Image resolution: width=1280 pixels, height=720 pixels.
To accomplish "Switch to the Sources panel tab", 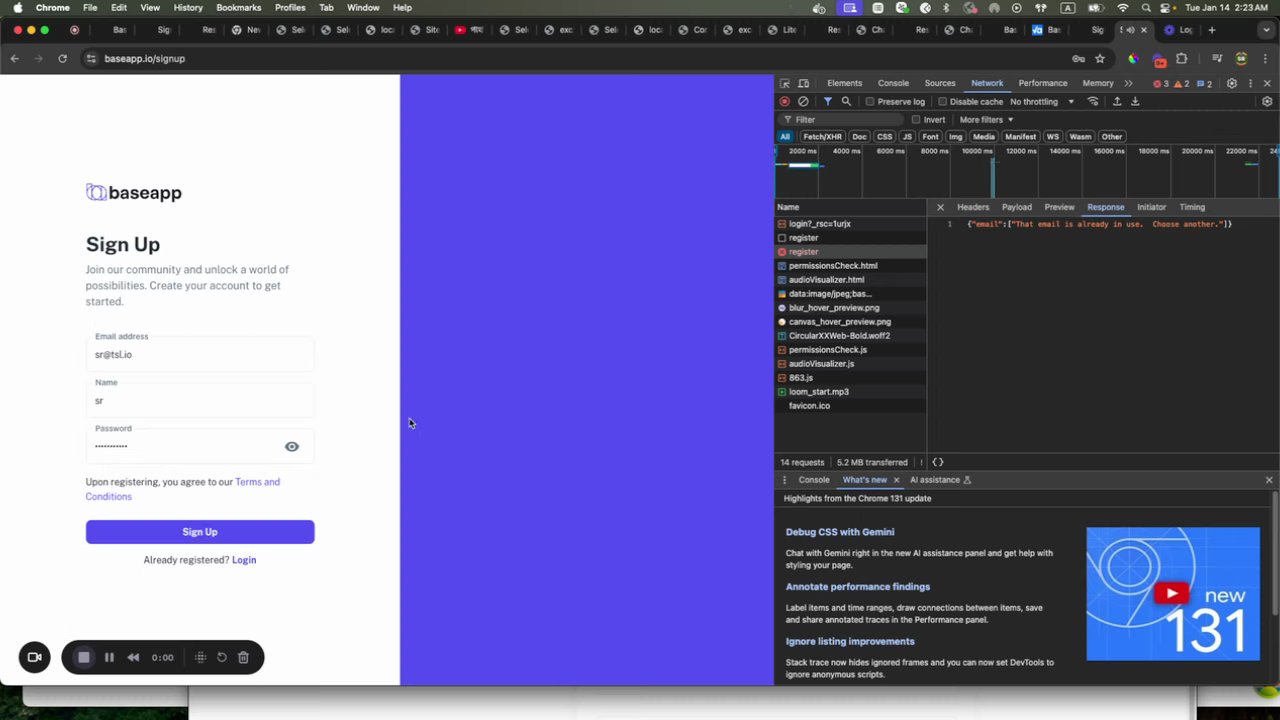I will (940, 83).
